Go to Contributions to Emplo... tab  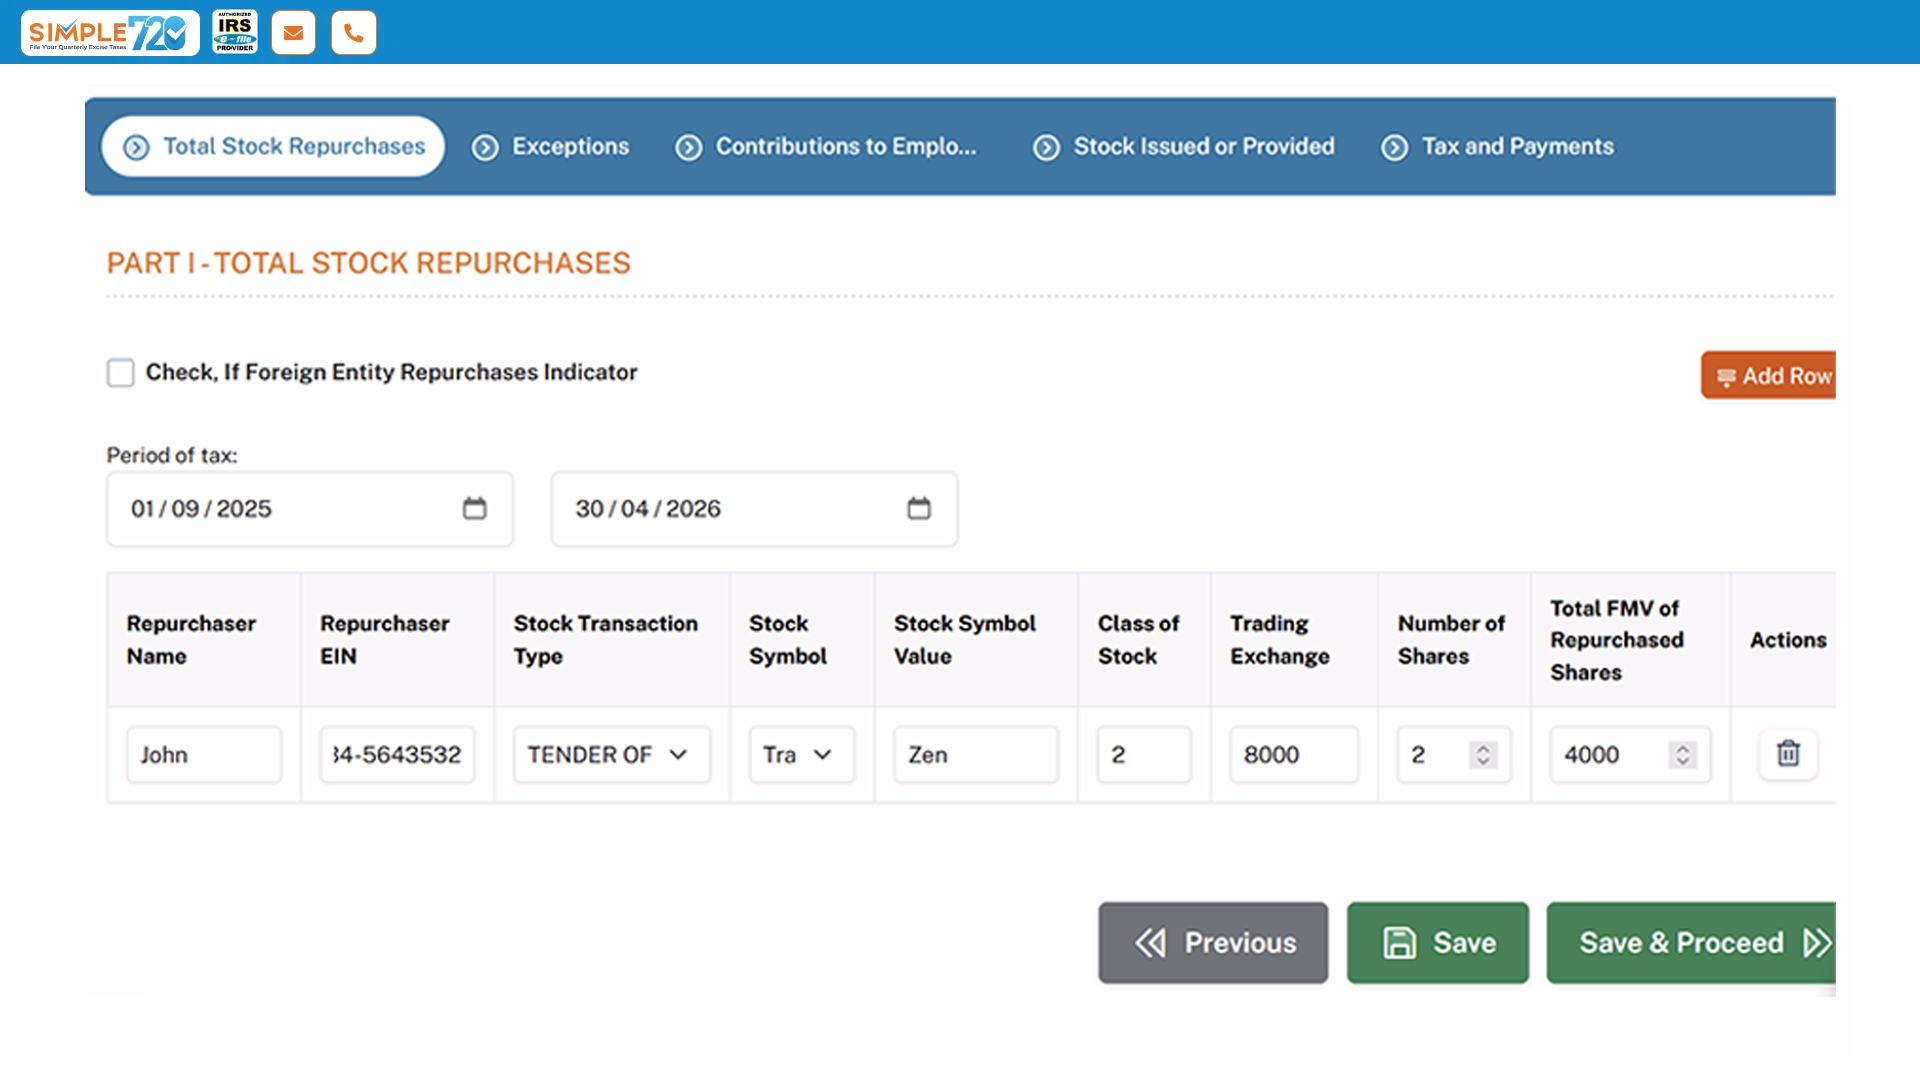coord(826,147)
